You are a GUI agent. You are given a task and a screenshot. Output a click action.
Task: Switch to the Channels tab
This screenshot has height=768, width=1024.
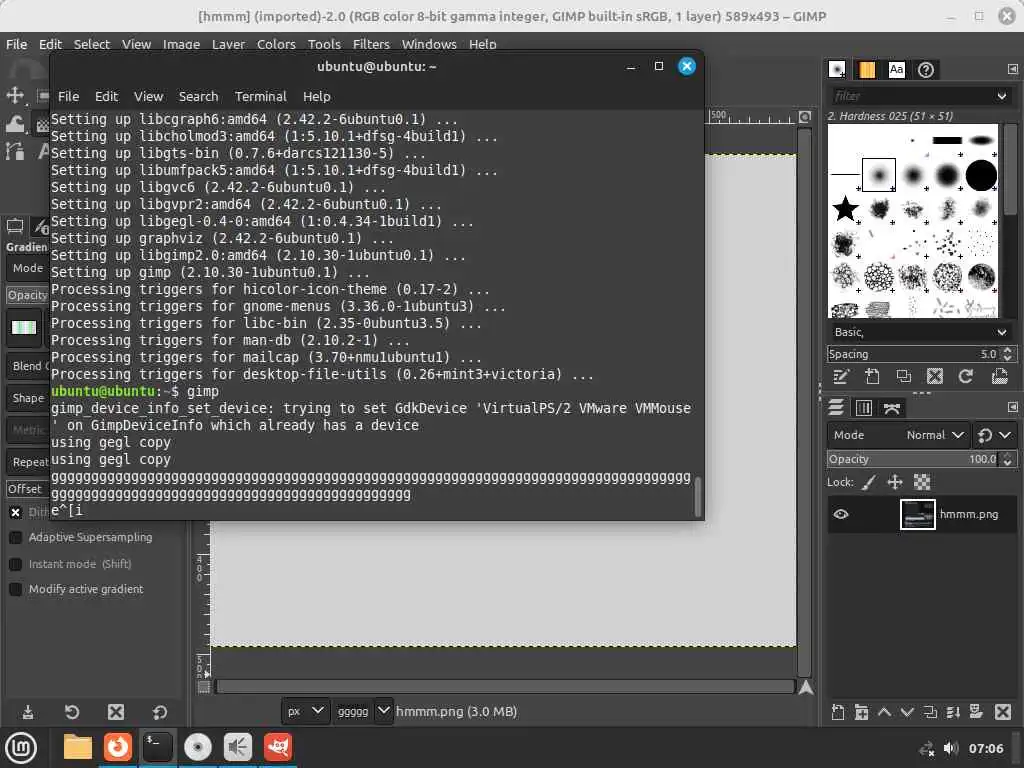[863, 408]
